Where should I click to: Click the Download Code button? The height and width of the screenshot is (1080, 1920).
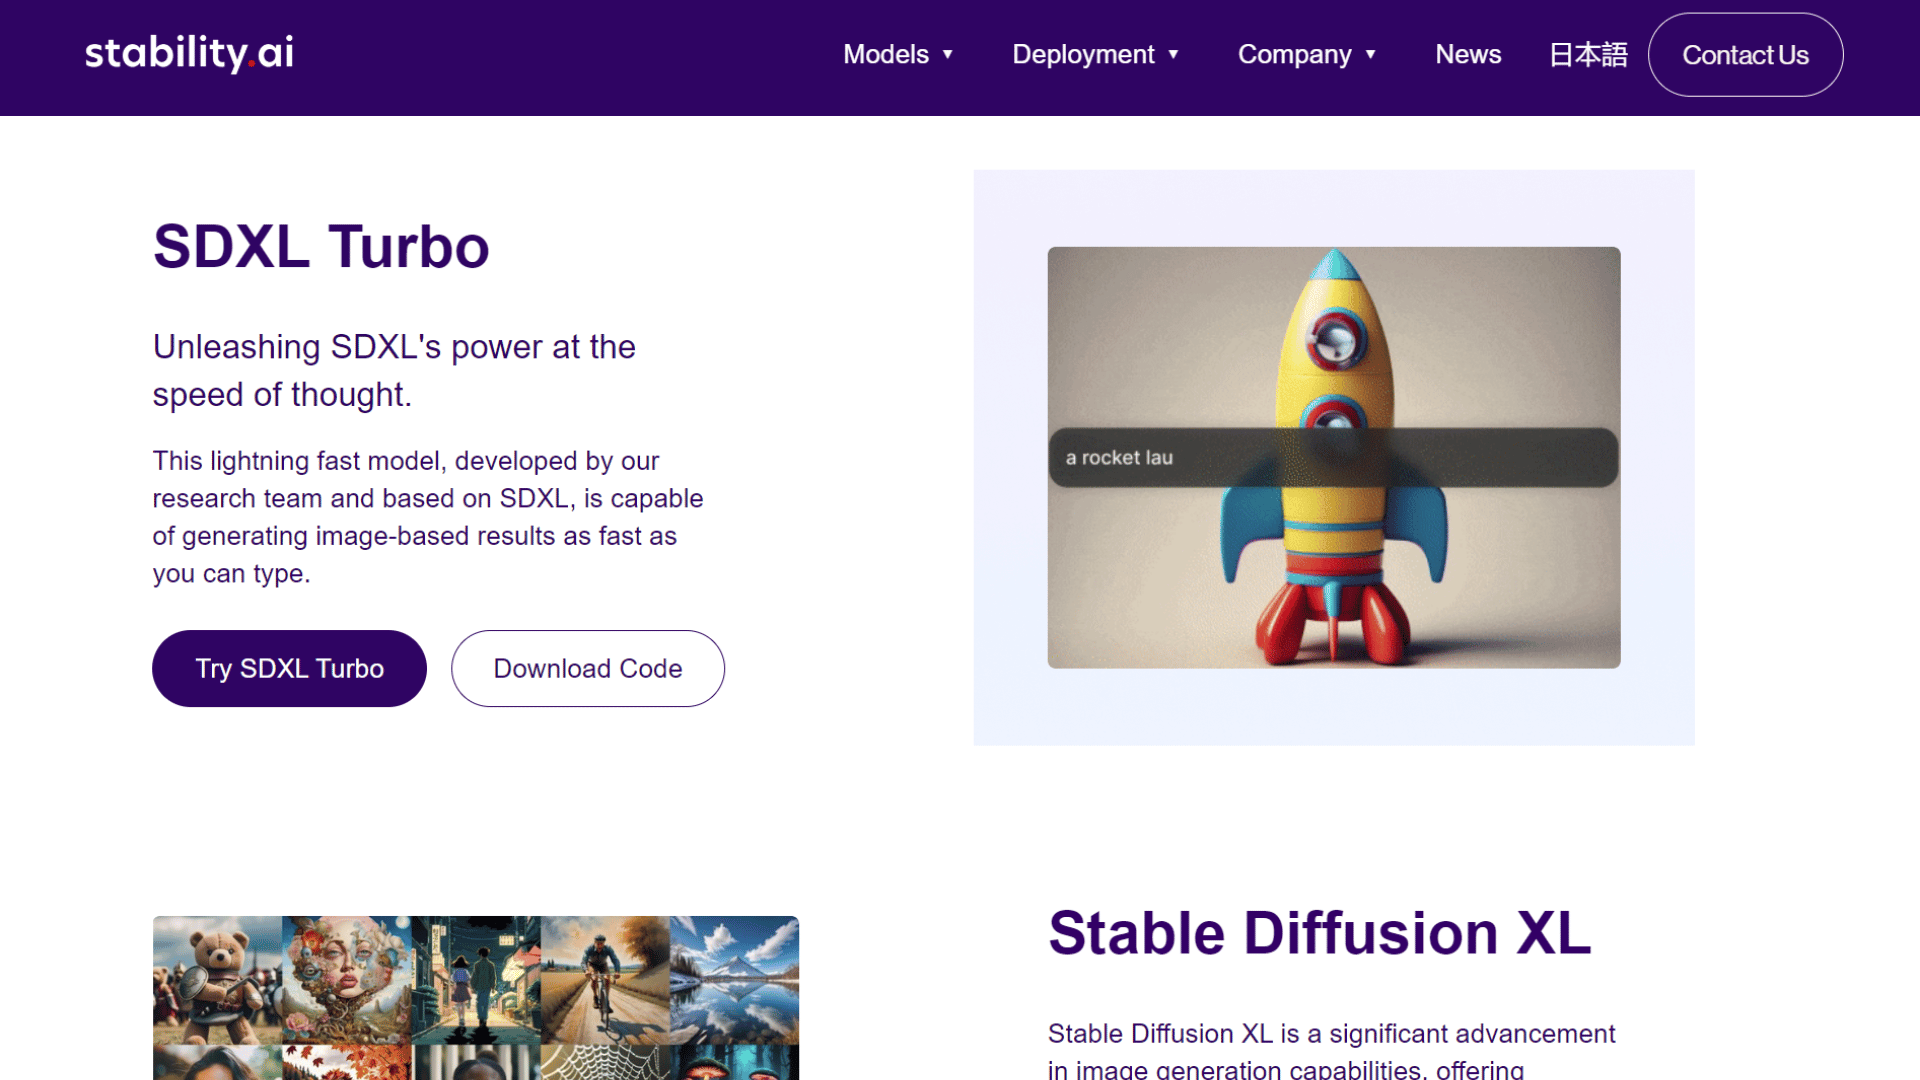(x=587, y=668)
